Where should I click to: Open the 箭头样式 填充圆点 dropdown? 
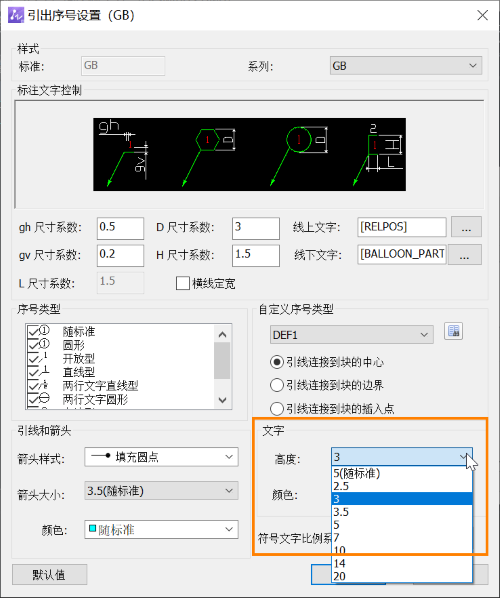coord(161,457)
